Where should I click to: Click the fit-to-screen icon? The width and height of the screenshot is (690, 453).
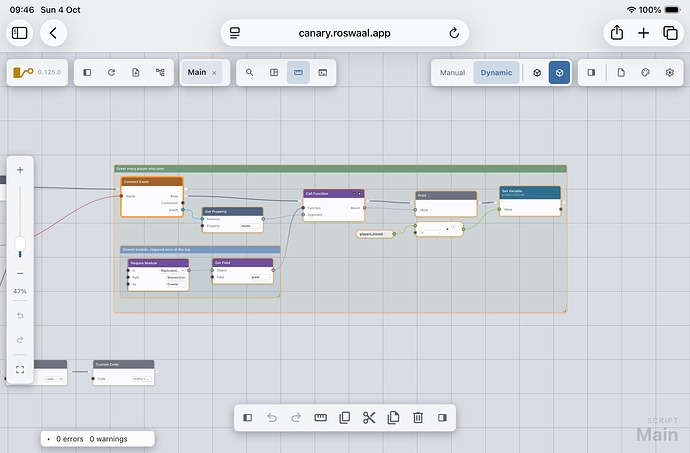pyautogui.click(x=20, y=370)
